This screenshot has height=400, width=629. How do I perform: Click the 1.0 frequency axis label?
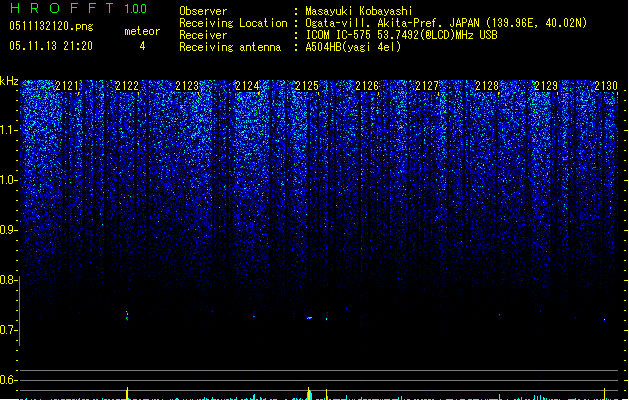tap(9, 180)
